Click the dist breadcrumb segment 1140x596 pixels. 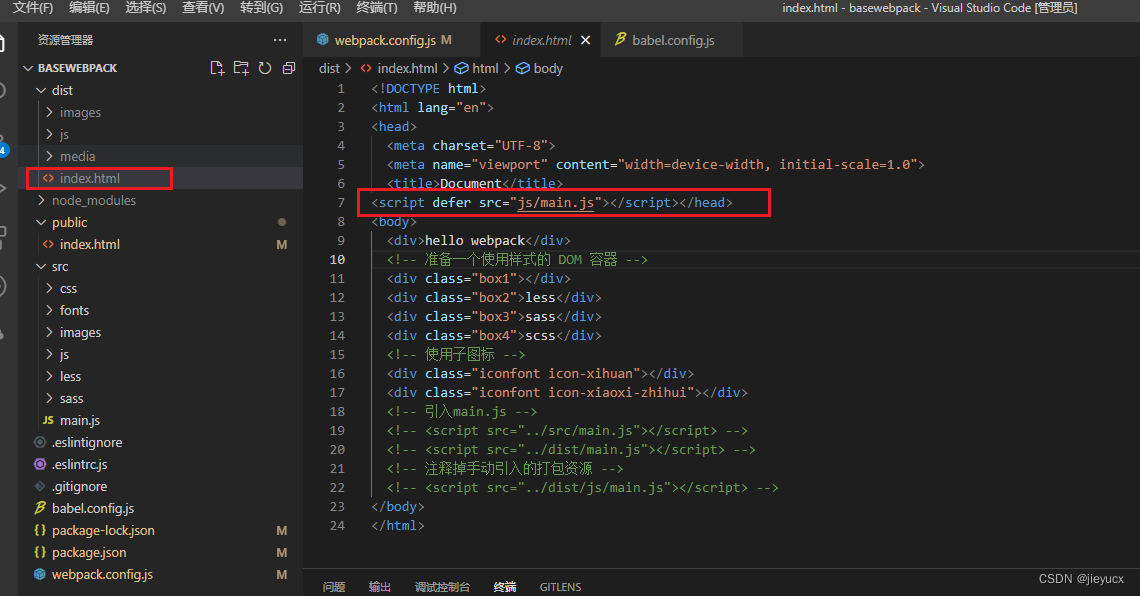[329, 68]
